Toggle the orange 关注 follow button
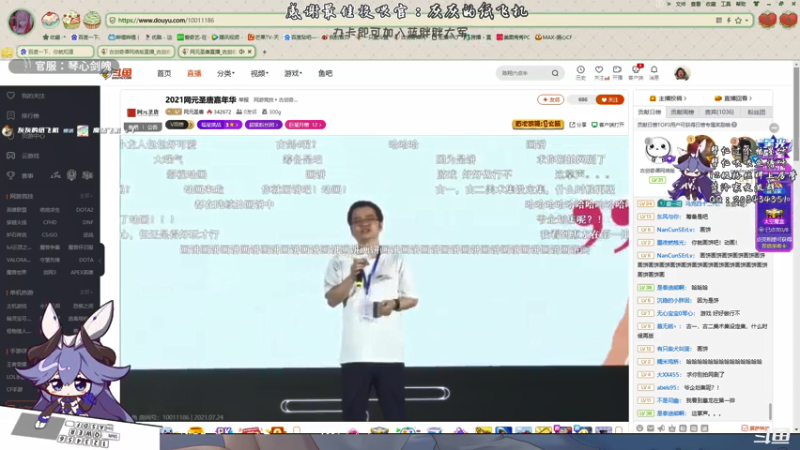800x450 pixels. click(610, 99)
